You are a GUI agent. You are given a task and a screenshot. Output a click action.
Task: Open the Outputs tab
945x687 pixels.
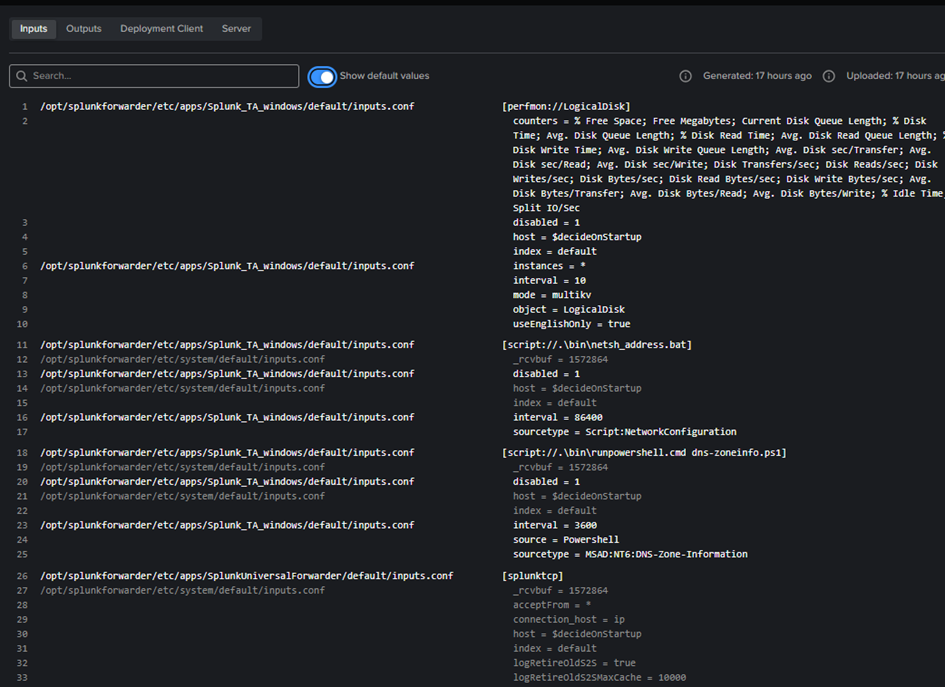coord(84,29)
